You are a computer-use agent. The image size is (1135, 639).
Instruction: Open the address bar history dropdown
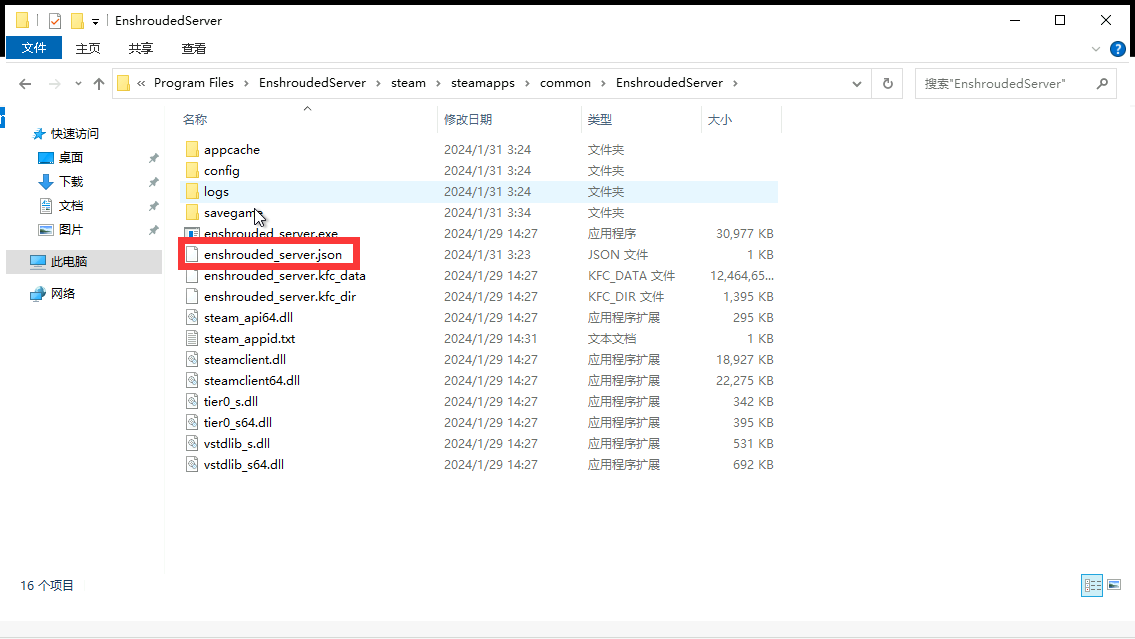click(857, 84)
